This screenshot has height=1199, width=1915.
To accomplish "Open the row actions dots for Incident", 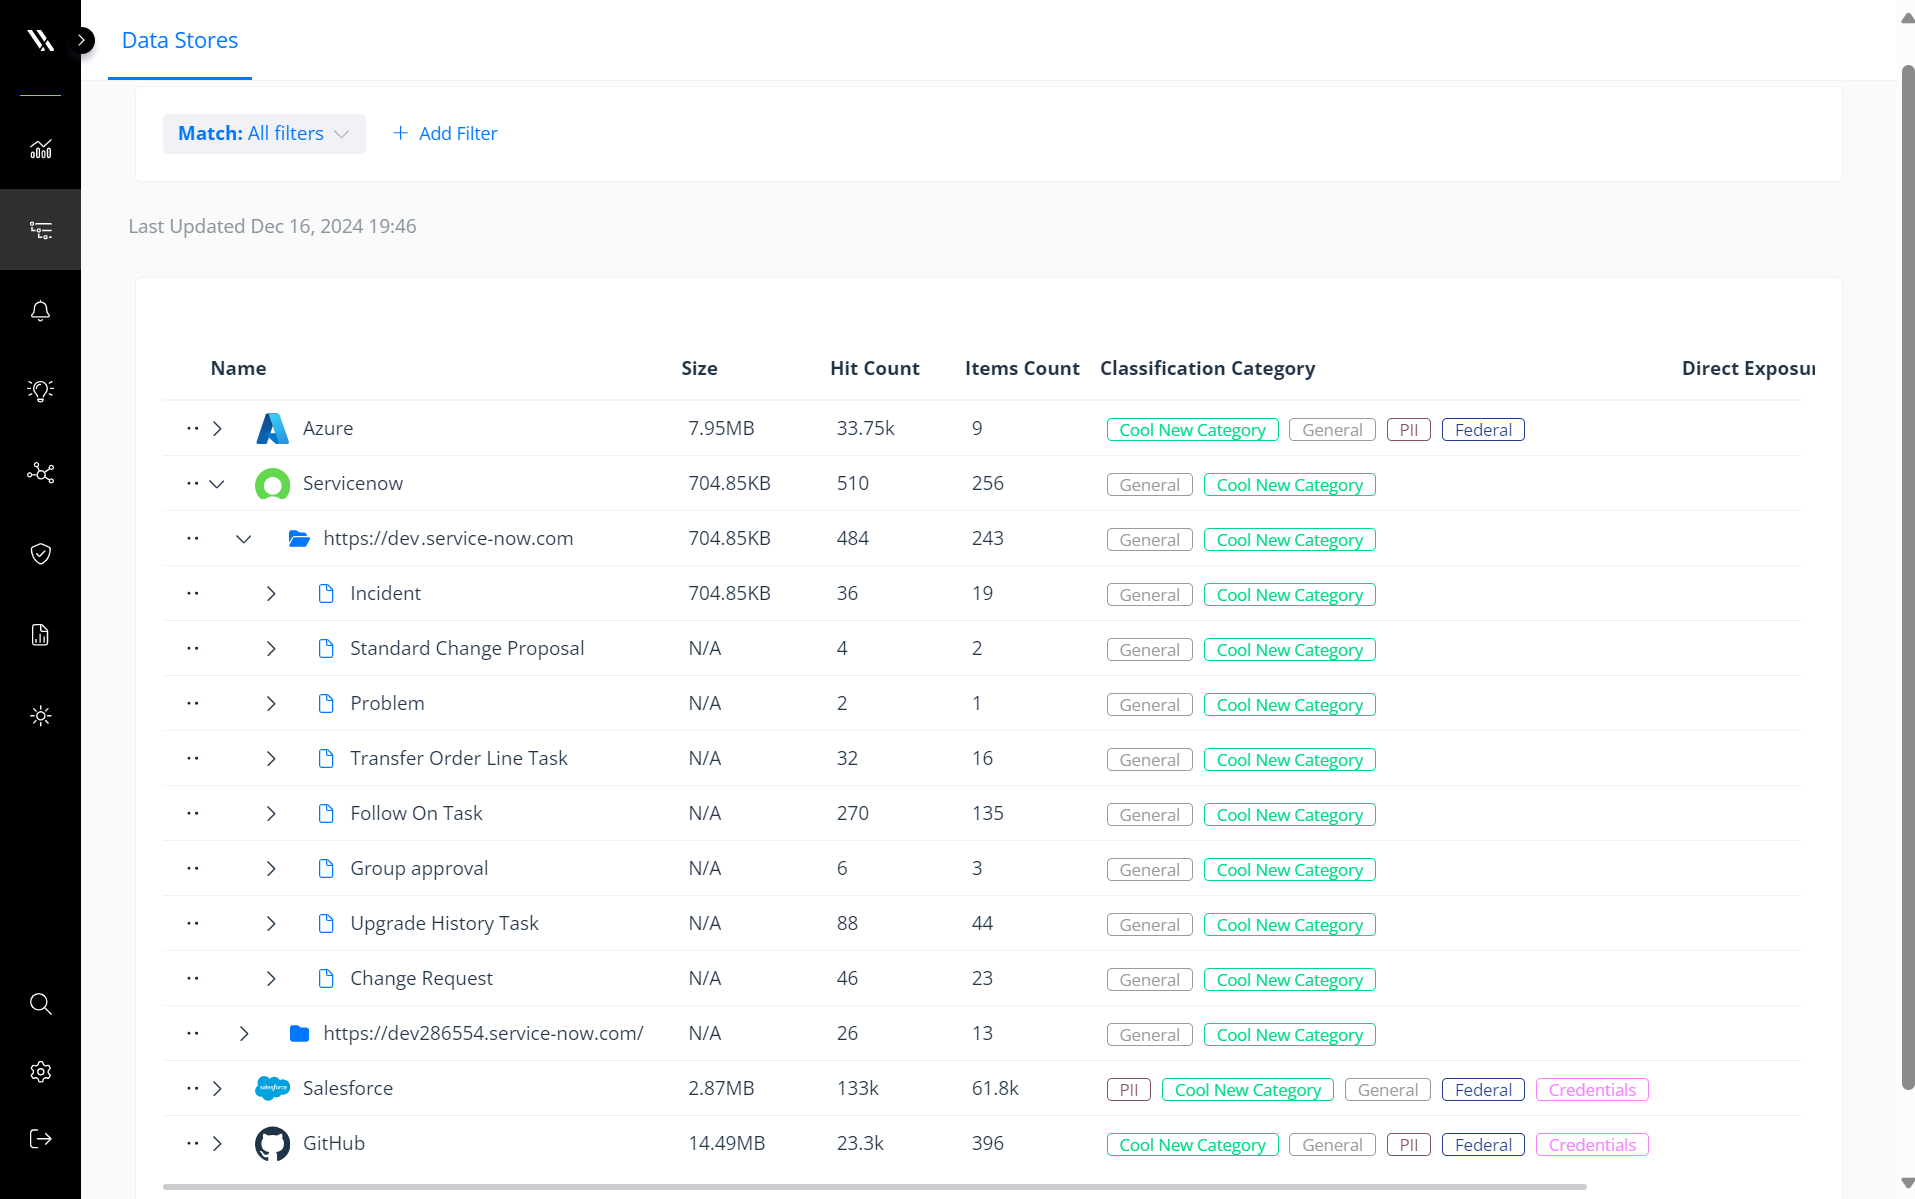I will coord(192,593).
